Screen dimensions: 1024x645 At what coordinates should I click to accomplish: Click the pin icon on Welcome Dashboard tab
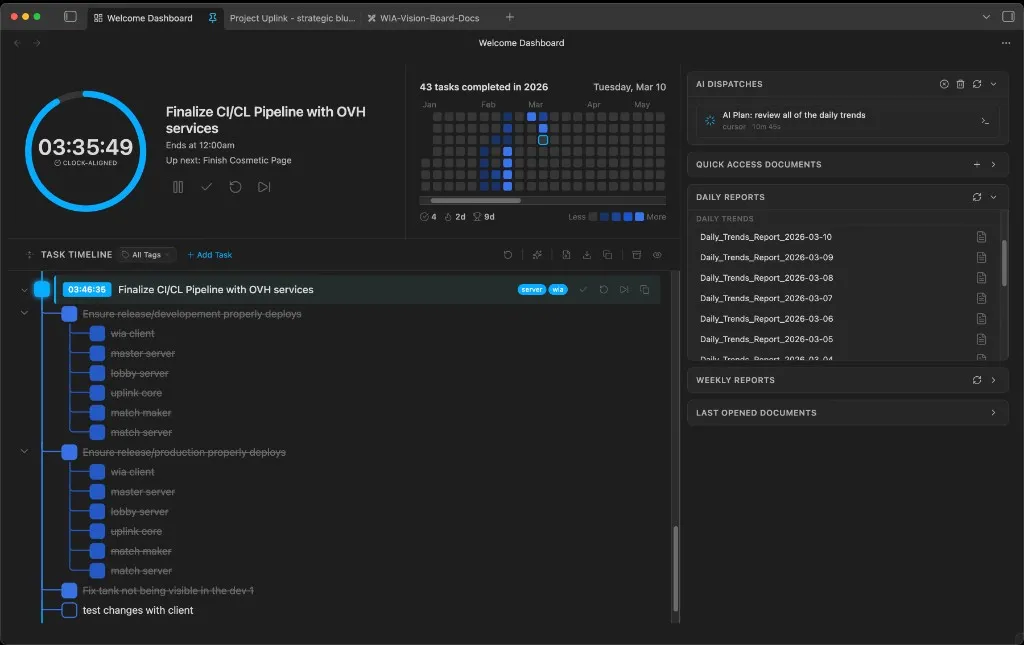pos(212,18)
